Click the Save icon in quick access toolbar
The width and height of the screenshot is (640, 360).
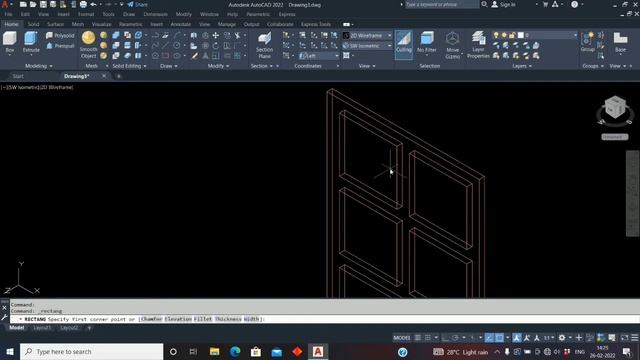click(43, 4)
